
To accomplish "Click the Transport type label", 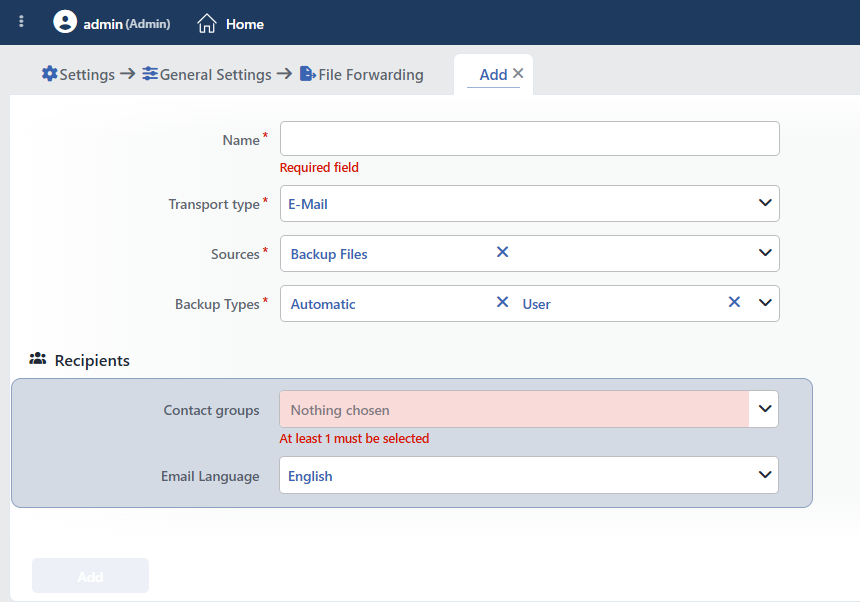I will [x=214, y=205].
